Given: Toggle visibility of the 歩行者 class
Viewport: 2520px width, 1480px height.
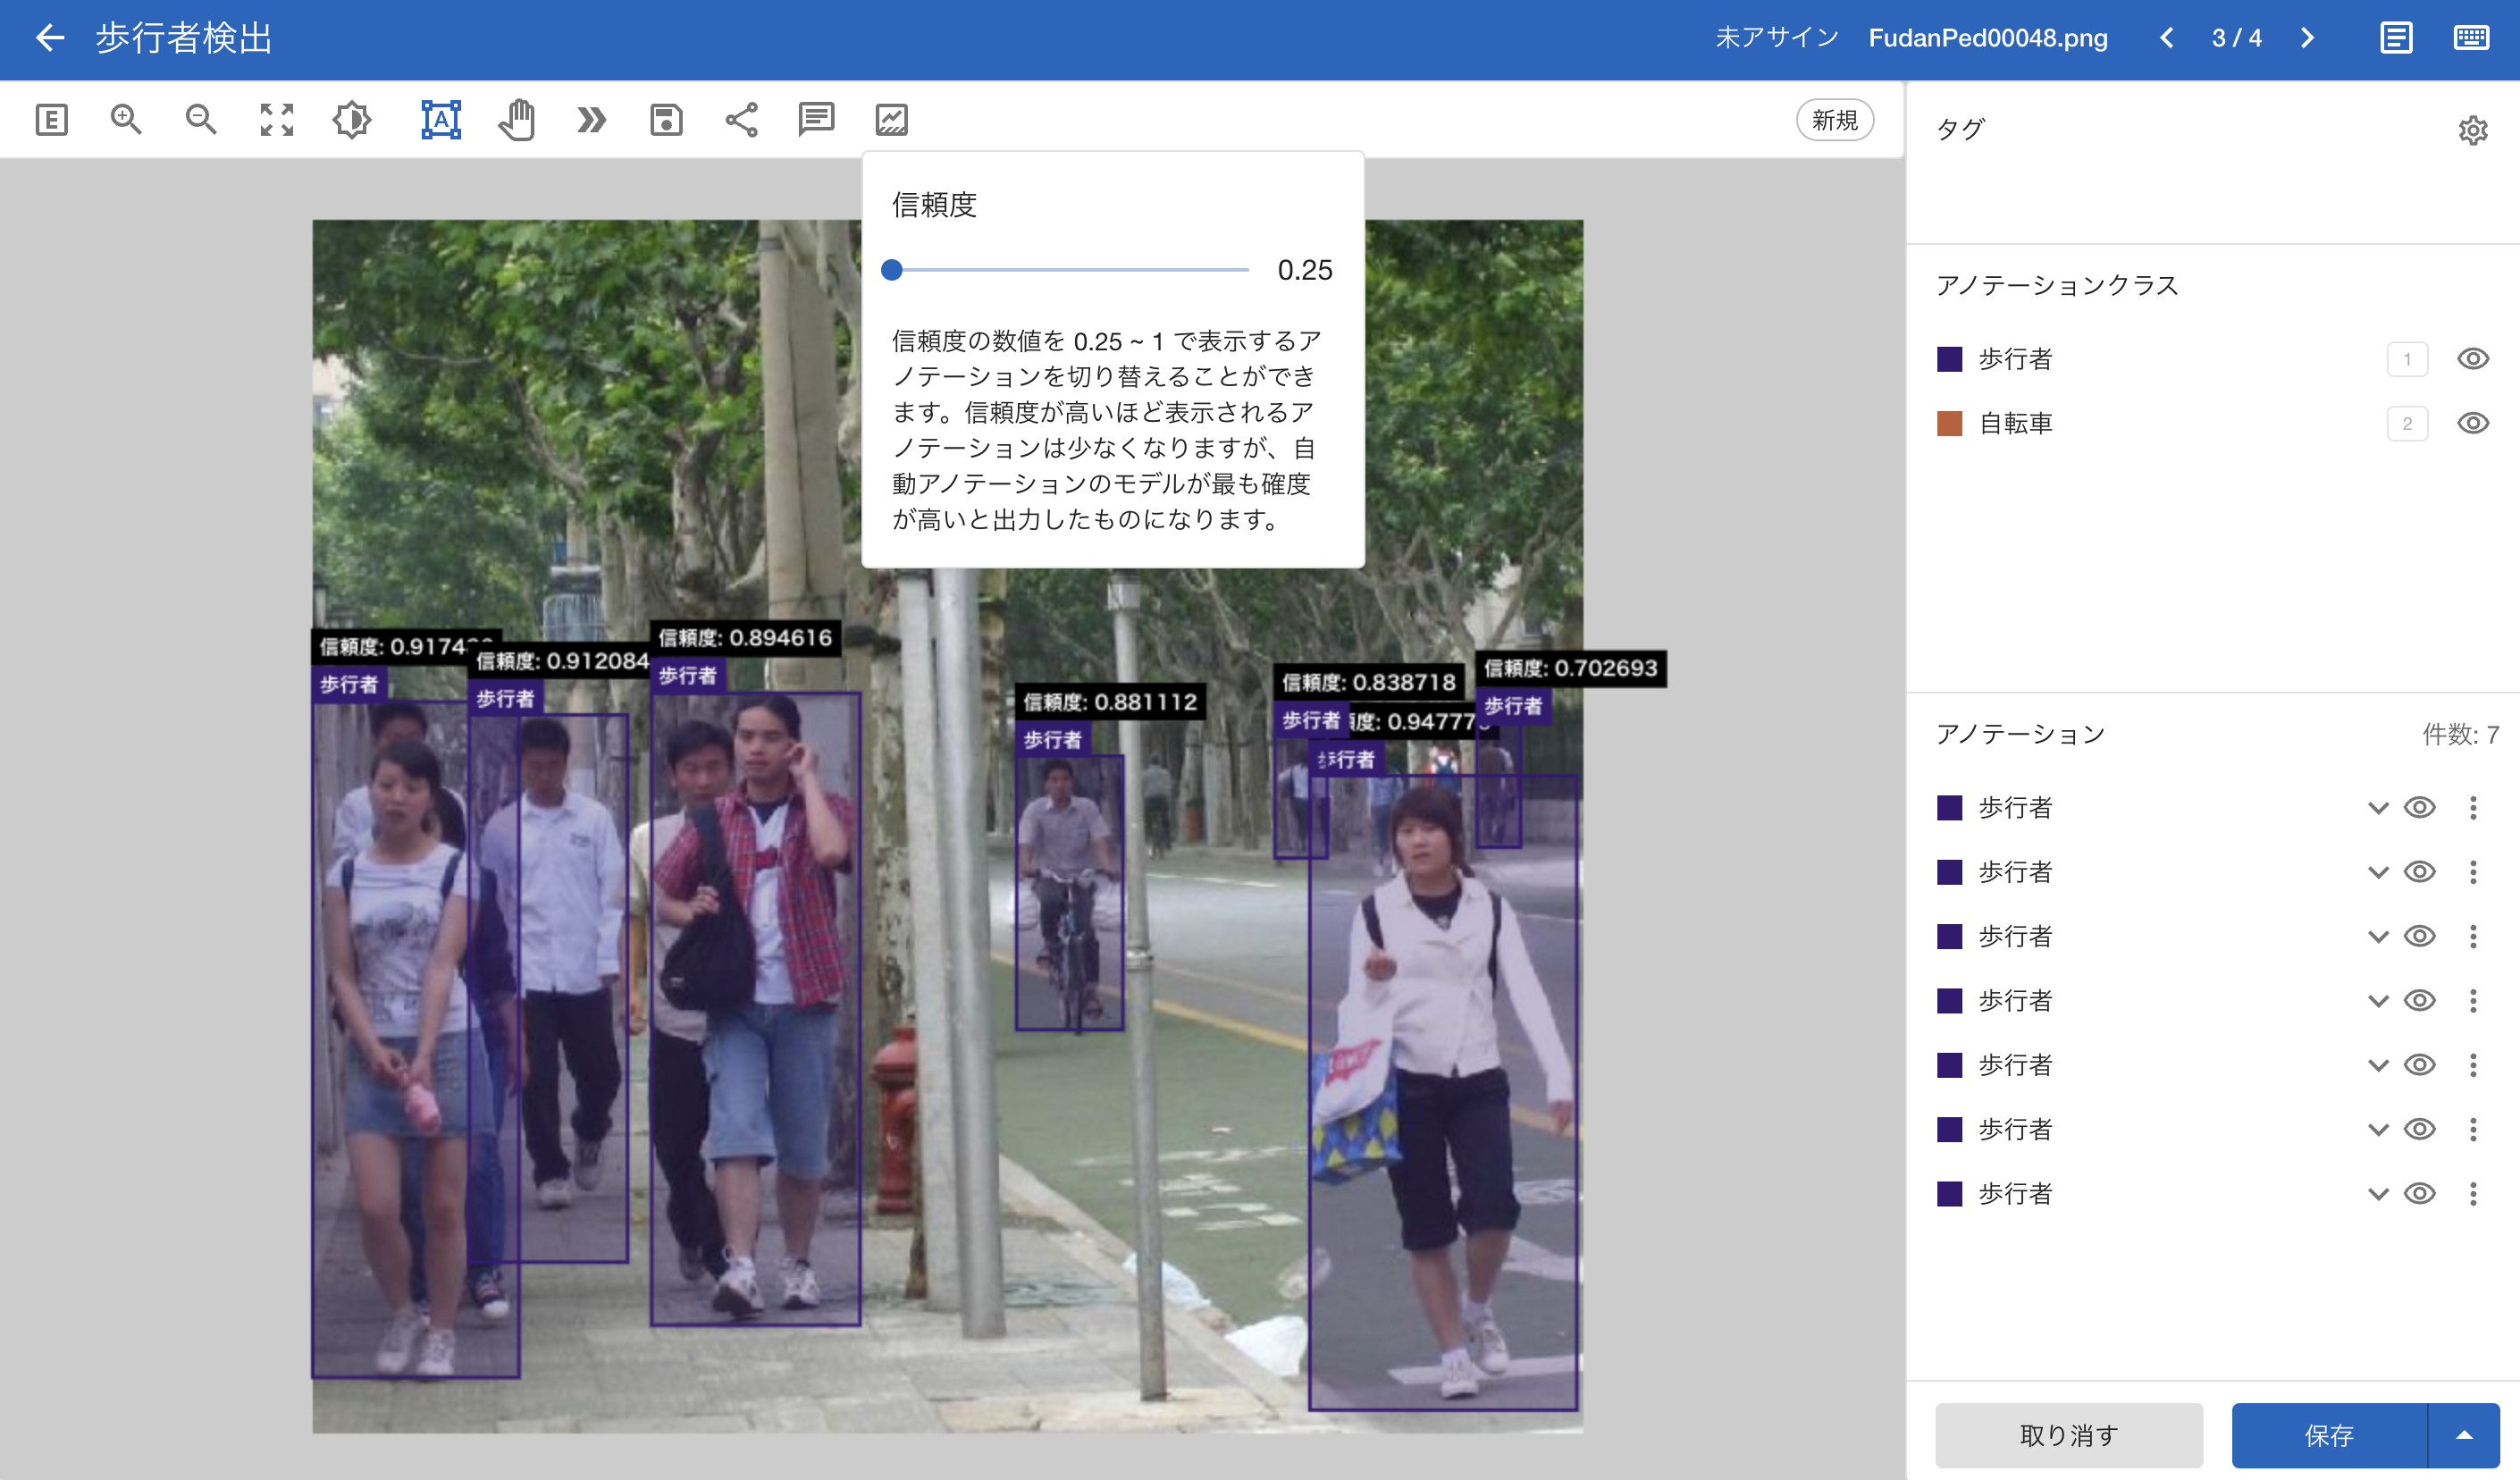Looking at the screenshot, I should 2473,359.
